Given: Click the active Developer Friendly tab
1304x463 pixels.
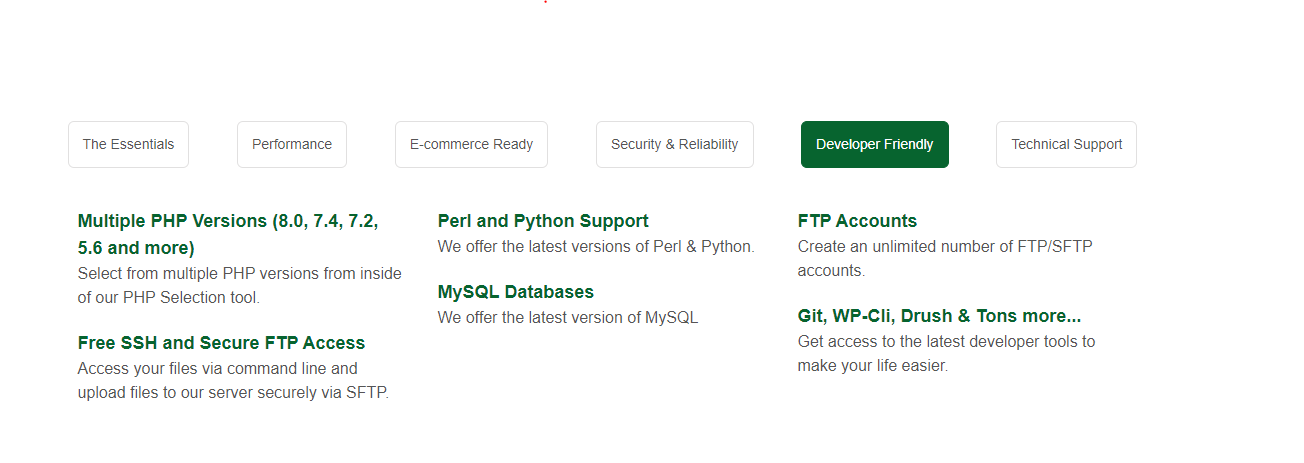Looking at the screenshot, I should [x=874, y=144].
